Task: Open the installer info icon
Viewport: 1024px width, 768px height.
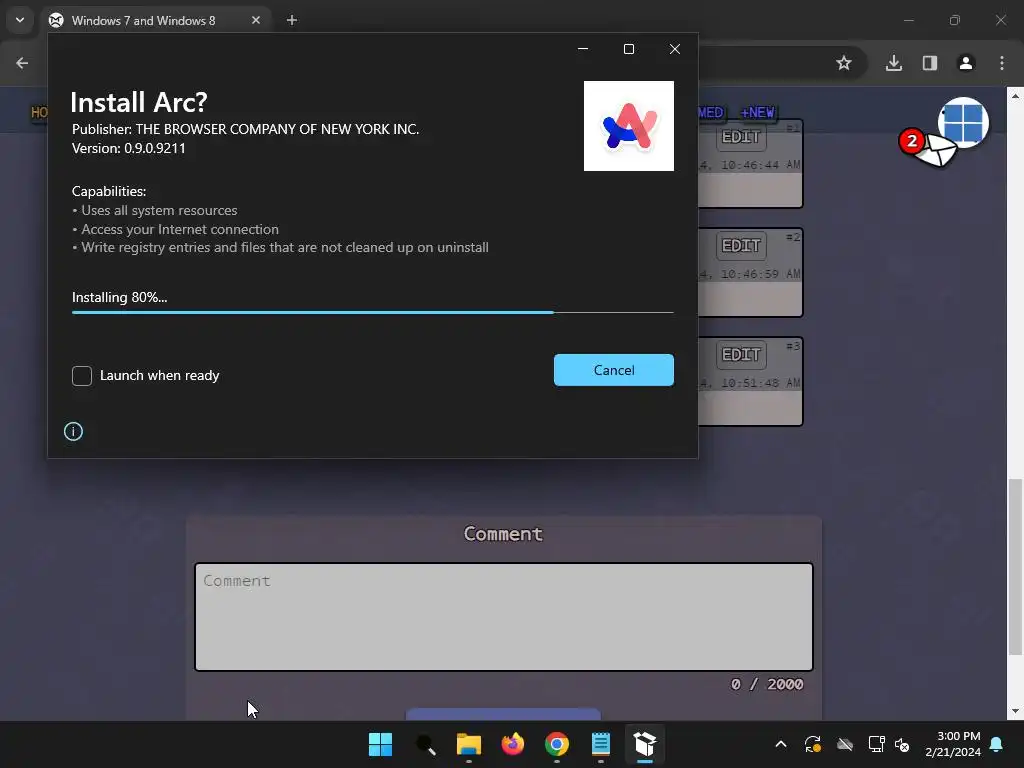Action: tap(73, 431)
